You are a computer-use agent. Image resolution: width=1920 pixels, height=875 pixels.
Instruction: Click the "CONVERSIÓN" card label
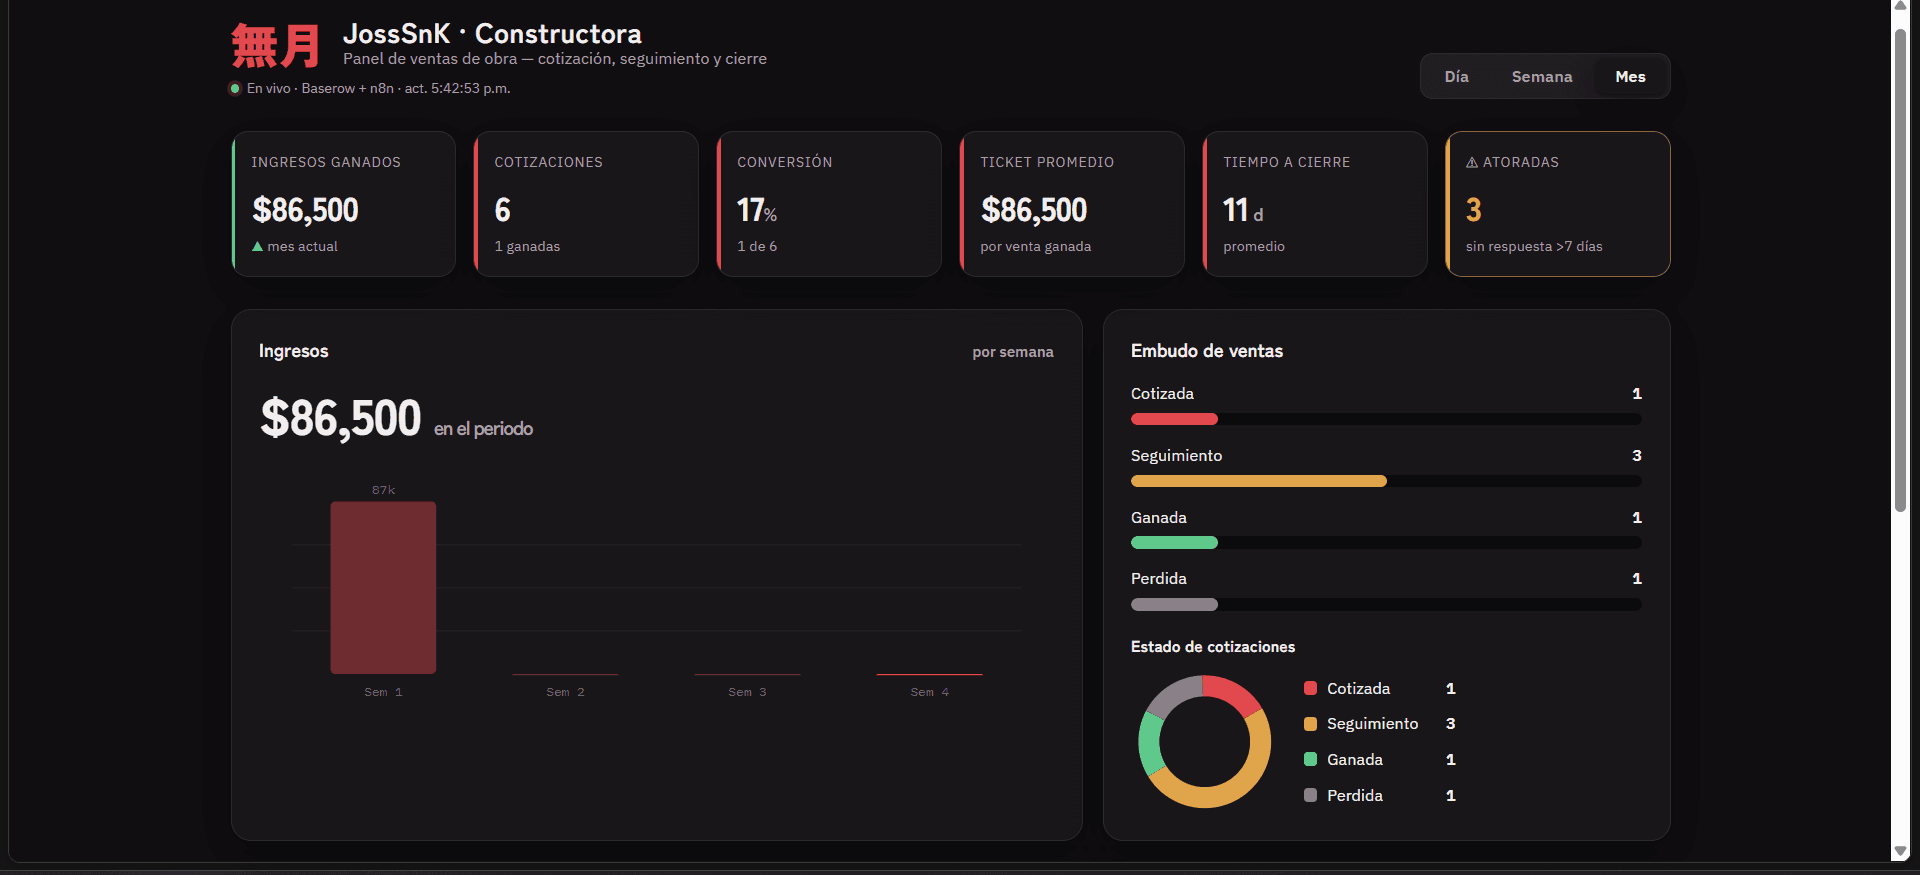784,162
